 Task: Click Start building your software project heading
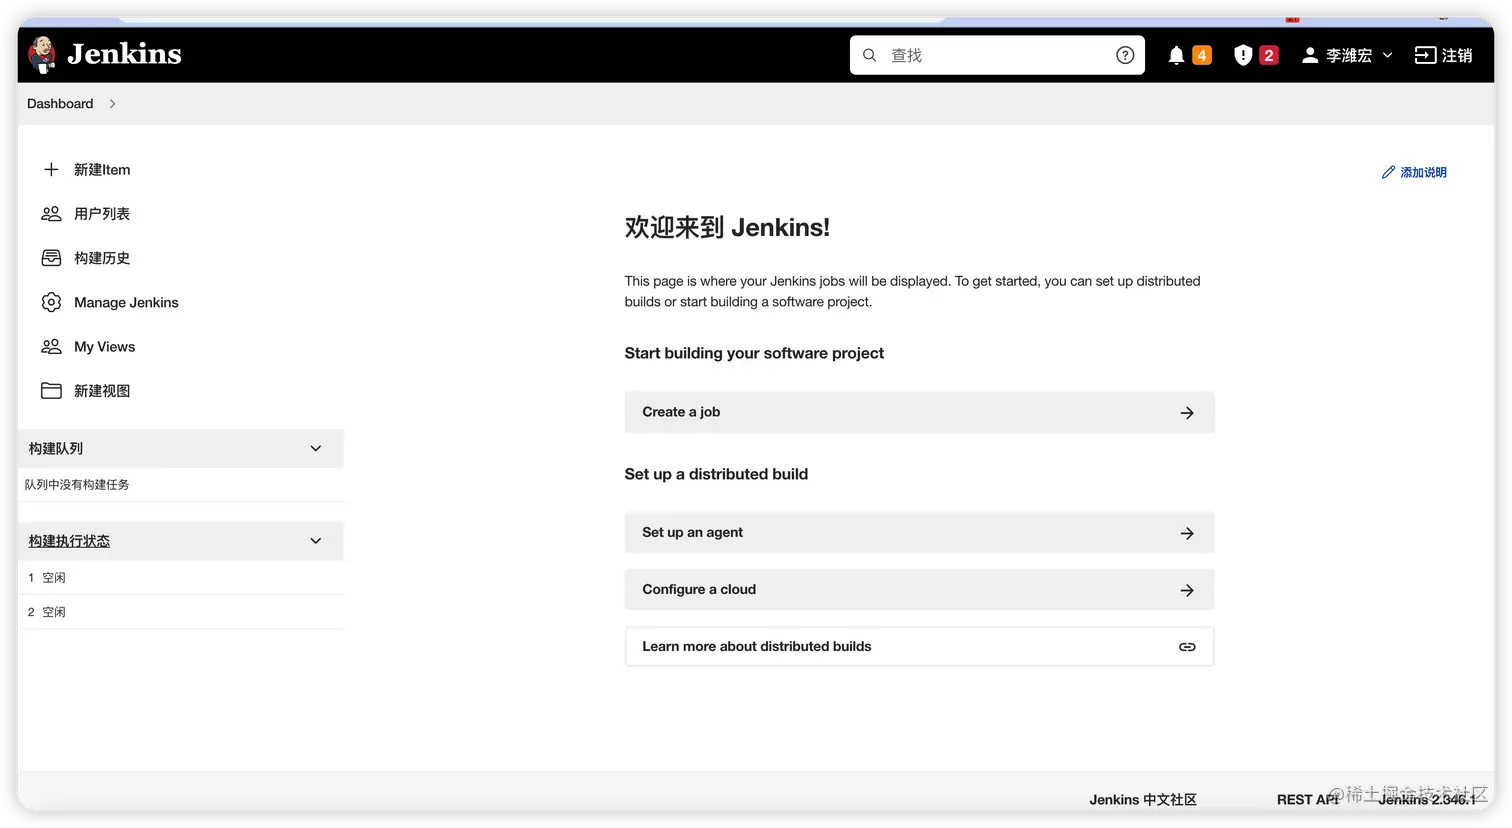click(x=754, y=353)
